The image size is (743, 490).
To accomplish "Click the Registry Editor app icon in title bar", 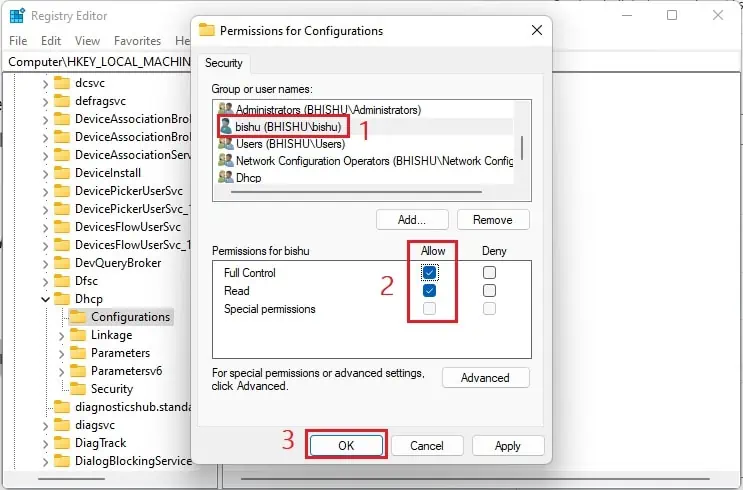I will click(x=17, y=16).
